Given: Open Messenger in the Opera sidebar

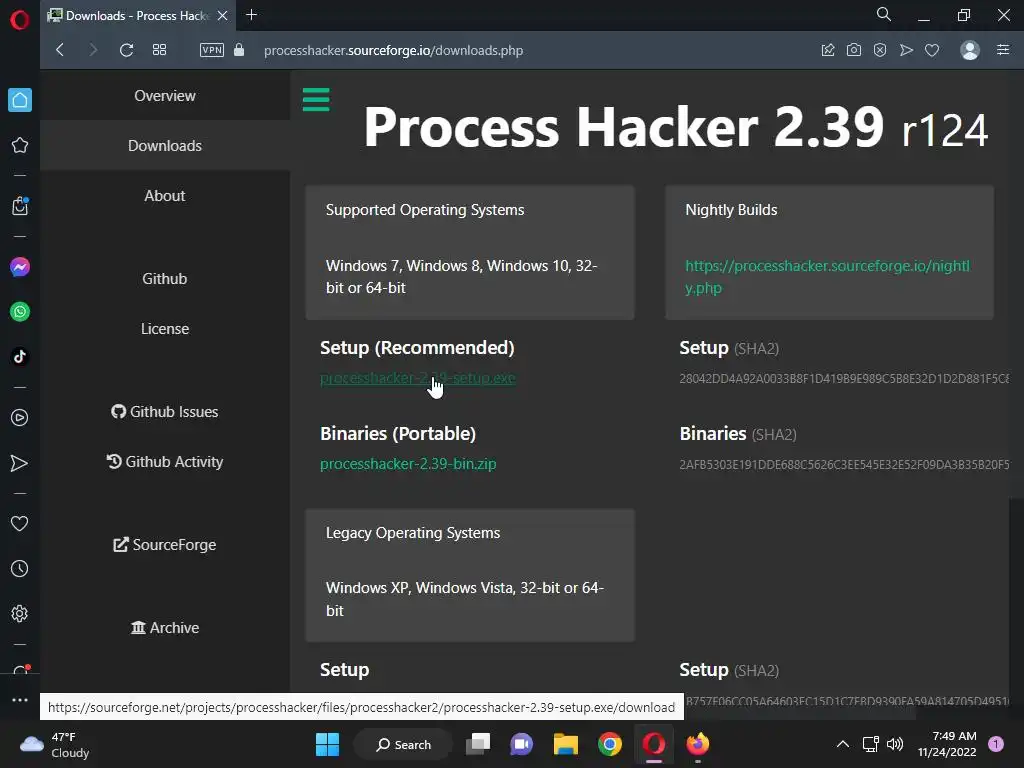Looking at the screenshot, I should point(20,267).
